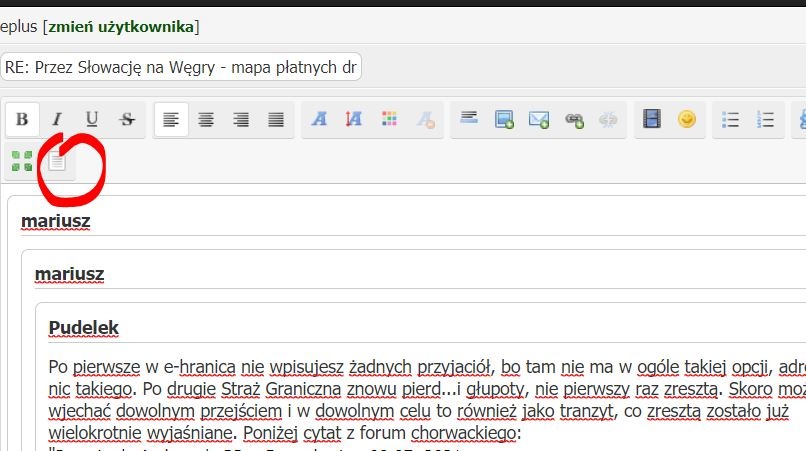This screenshot has width=806, height=451.
Task: Click the words Straż Graniczna in text
Action: tap(281, 389)
